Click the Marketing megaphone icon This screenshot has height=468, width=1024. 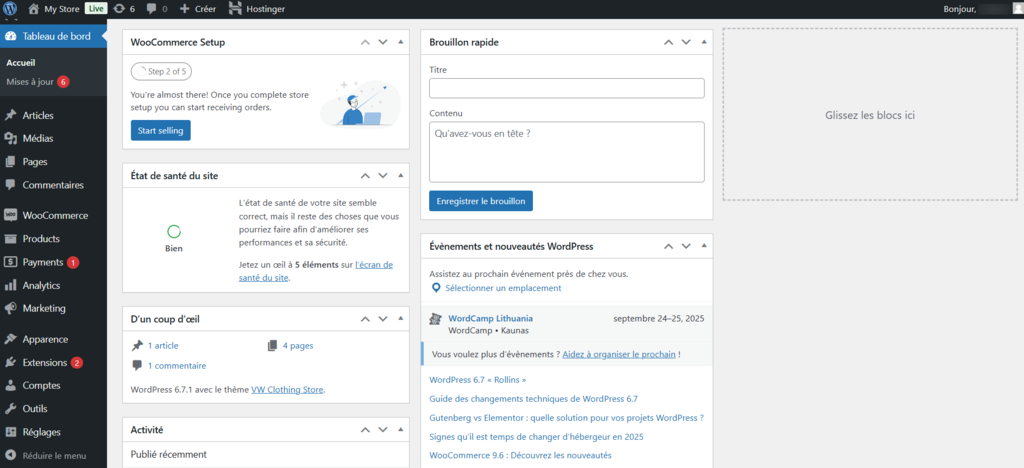(10, 308)
